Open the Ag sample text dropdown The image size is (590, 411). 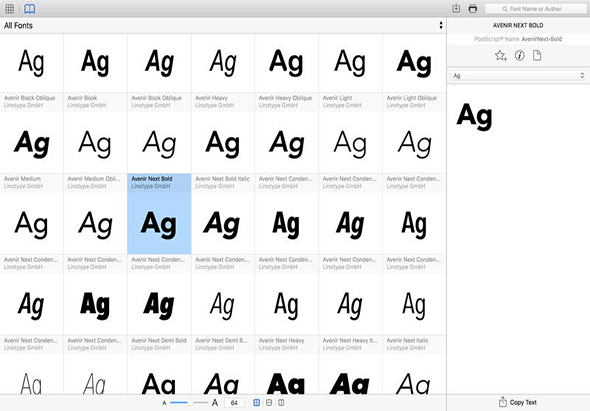pyautogui.click(x=518, y=76)
